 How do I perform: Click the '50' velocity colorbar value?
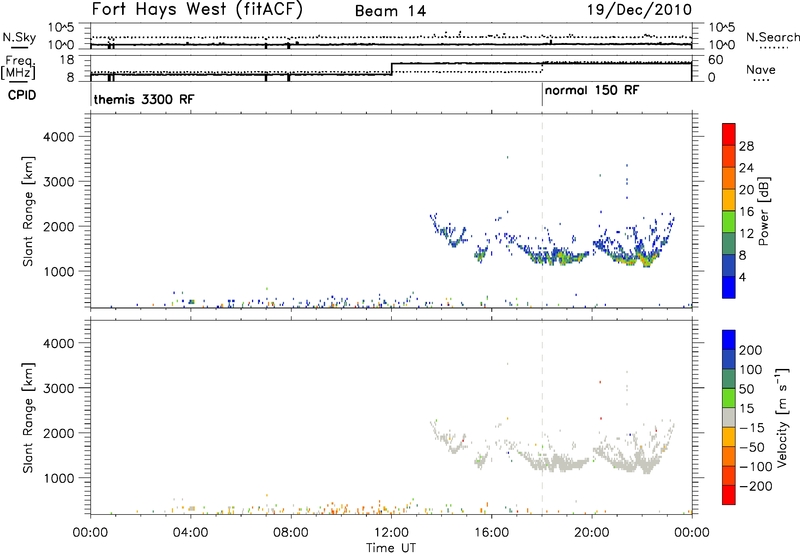pos(746,389)
